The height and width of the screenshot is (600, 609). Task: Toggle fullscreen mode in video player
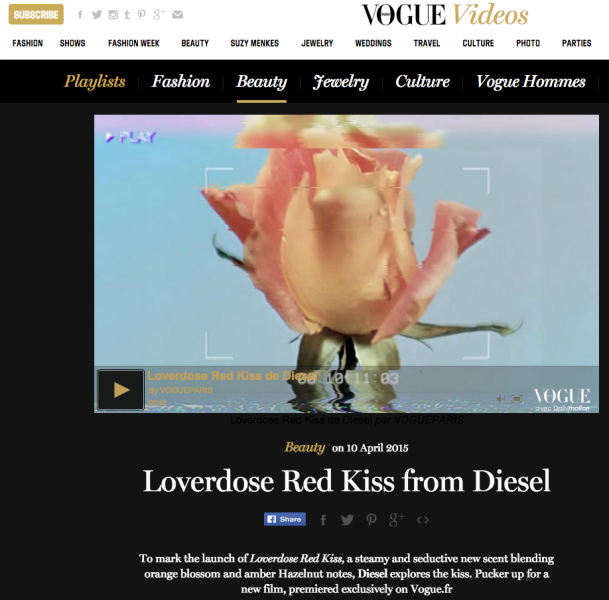(517, 399)
